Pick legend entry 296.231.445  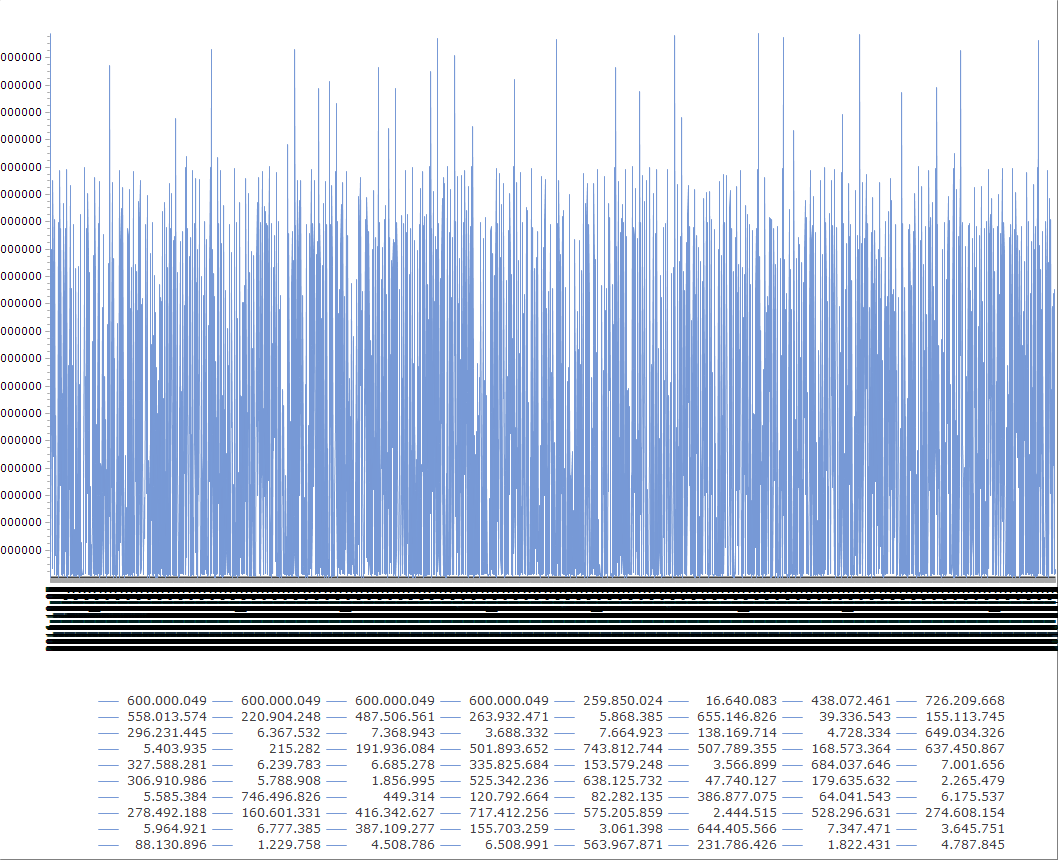coord(167,733)
